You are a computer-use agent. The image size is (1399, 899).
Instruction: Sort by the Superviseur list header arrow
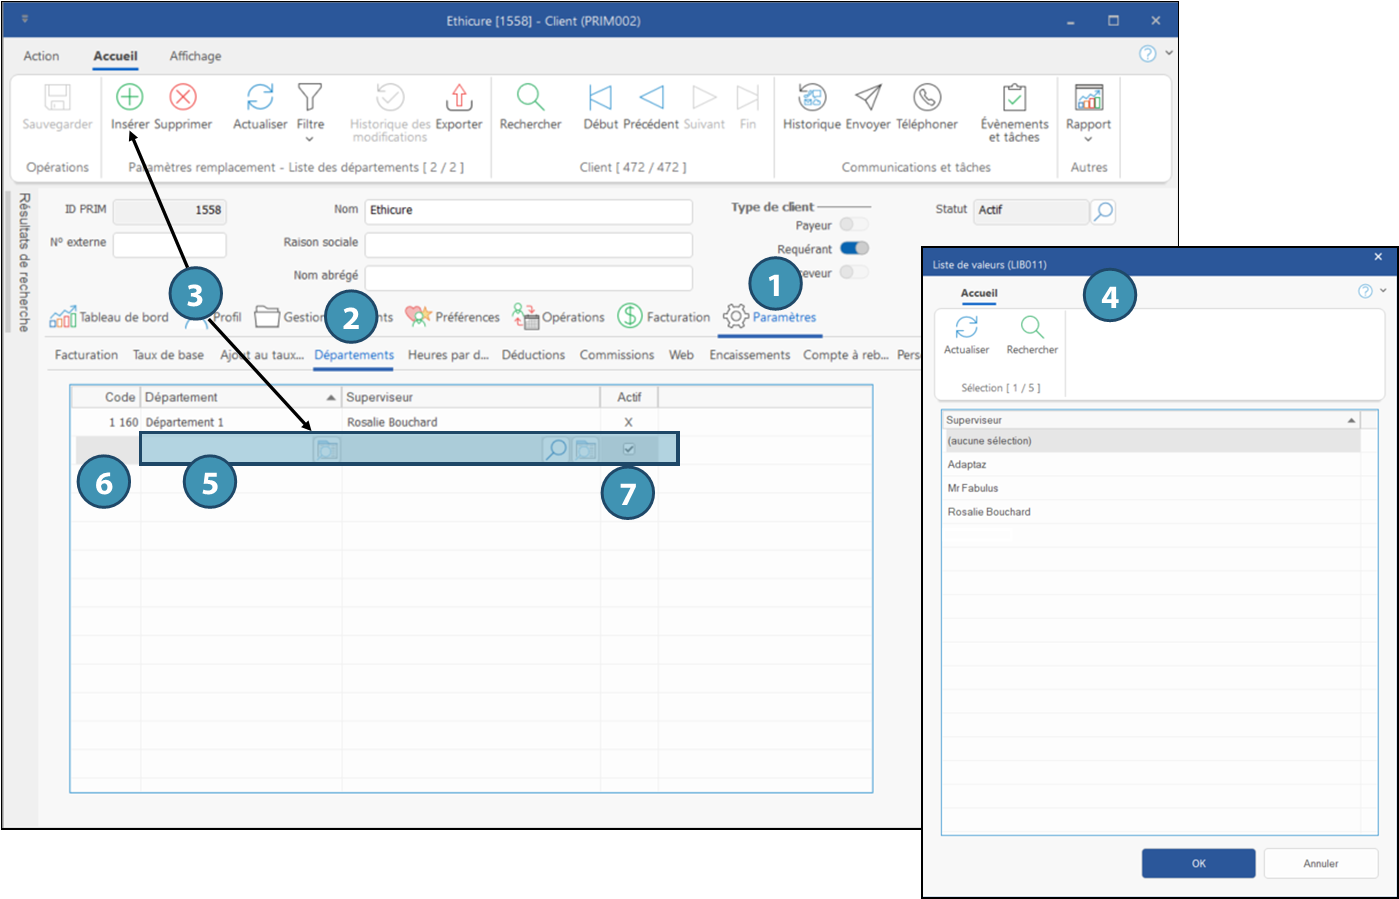pyautogui.click(x=1351, y=420)
